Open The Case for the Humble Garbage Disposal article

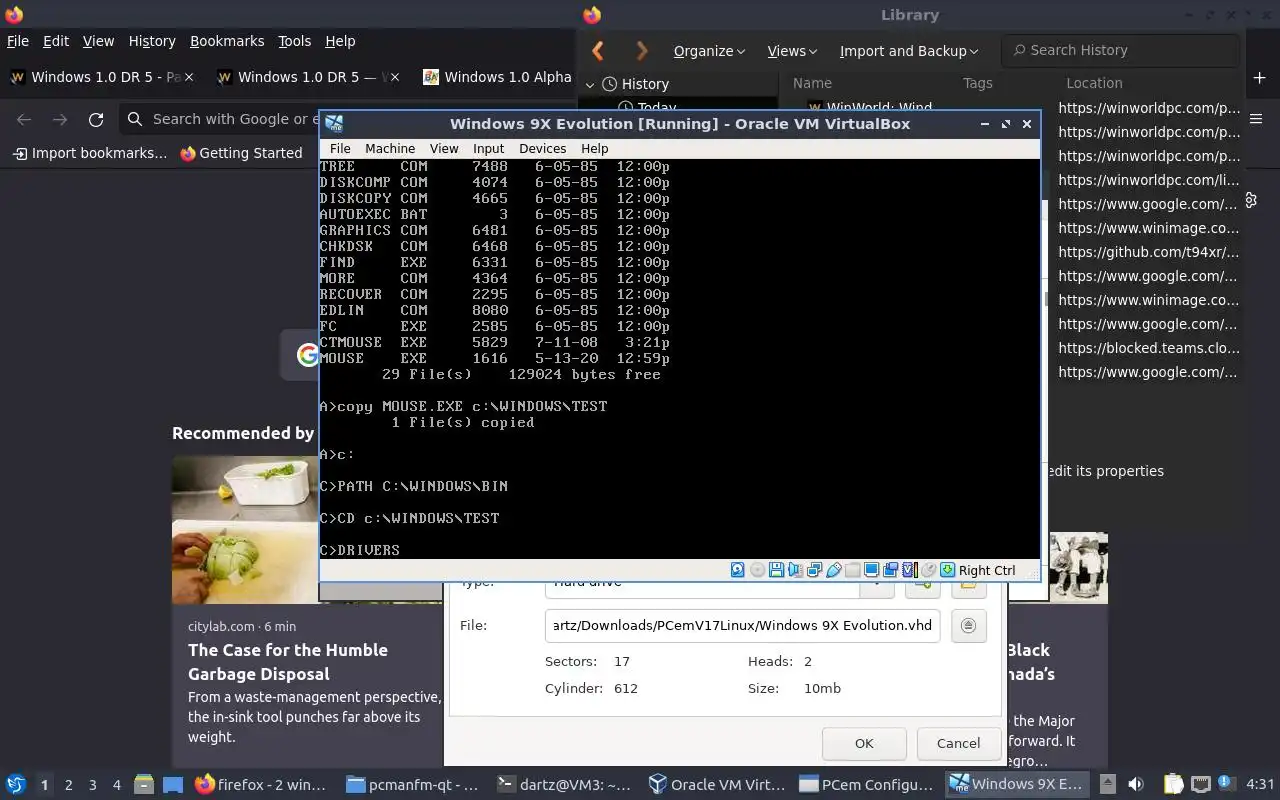pos(288,662)
